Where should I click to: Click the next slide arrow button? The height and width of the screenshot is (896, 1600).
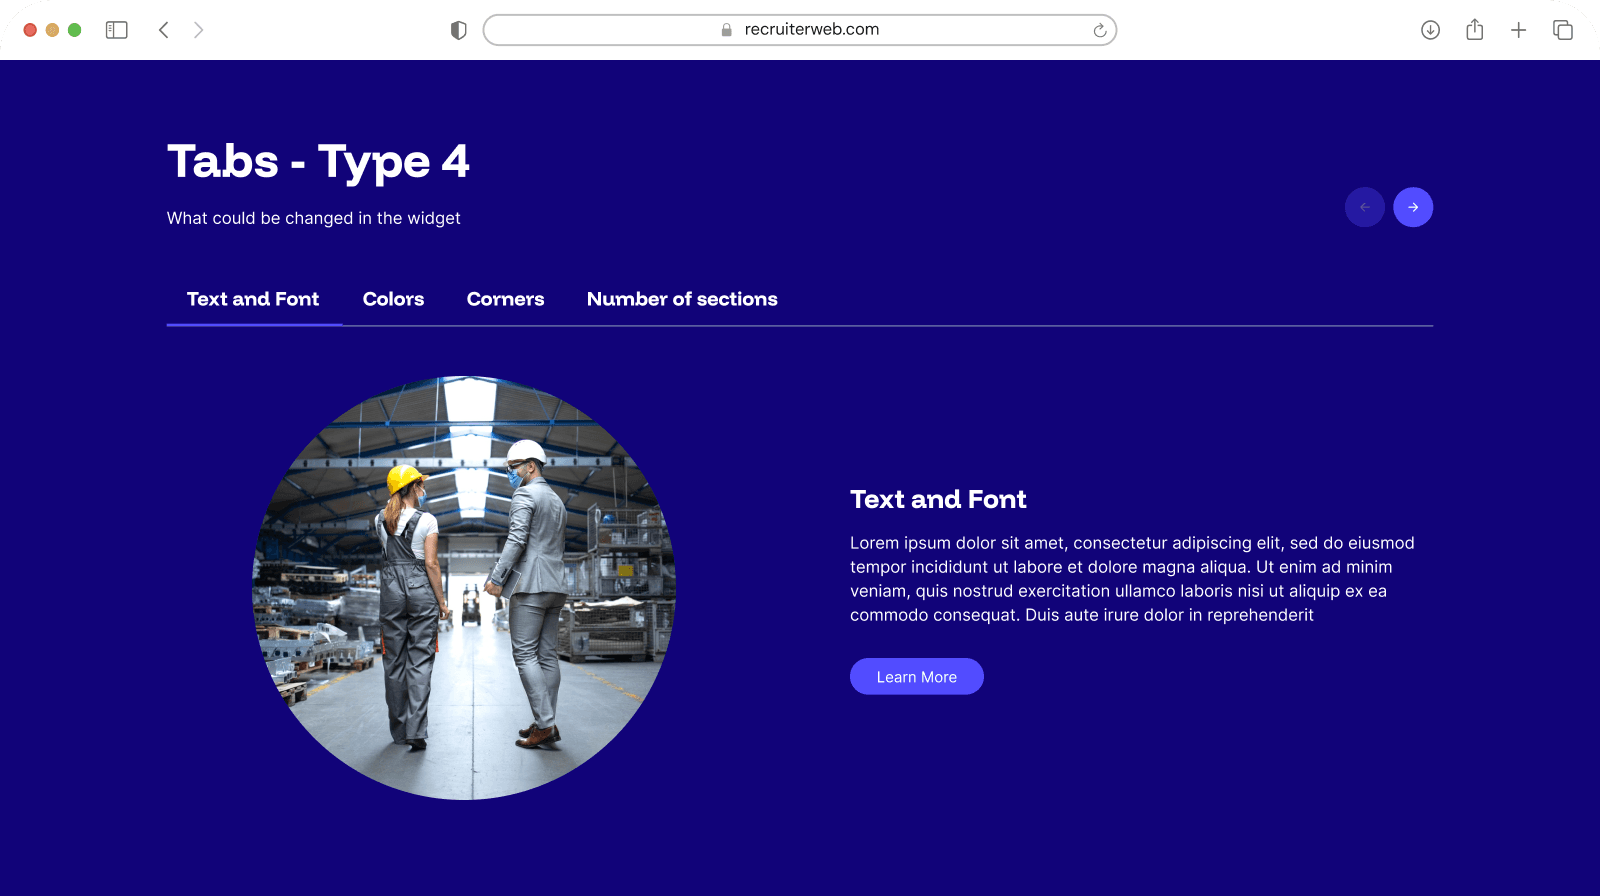click(1412, 207)
